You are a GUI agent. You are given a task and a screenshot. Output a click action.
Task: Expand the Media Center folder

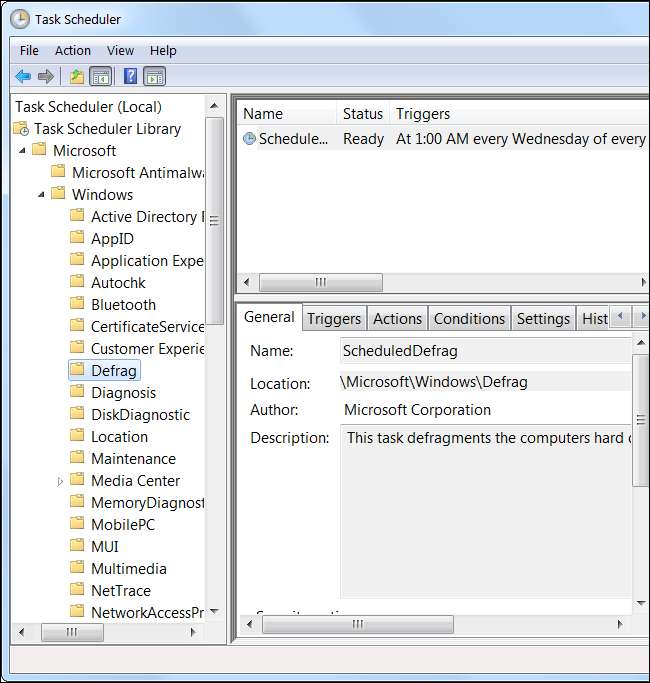pyautogui.click(x=60, y=481)
